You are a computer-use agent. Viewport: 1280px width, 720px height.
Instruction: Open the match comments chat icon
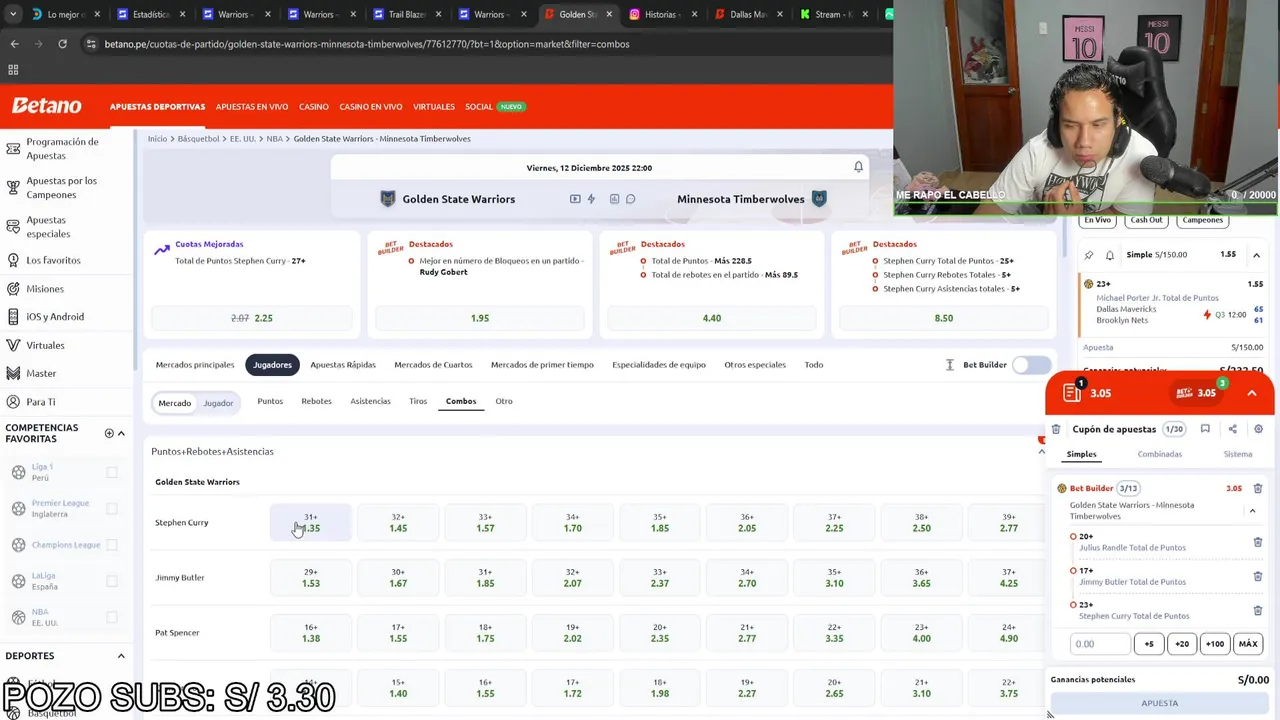pos(631,199)
